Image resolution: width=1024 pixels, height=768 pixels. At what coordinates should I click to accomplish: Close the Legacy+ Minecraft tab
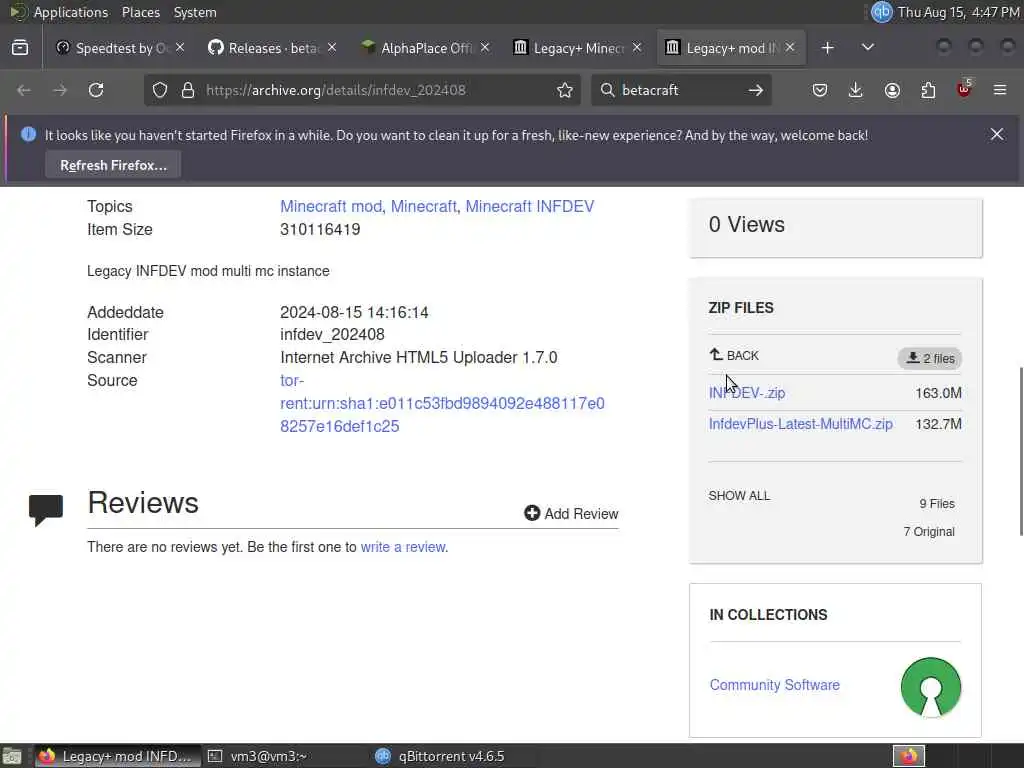(x=637, y=48)
